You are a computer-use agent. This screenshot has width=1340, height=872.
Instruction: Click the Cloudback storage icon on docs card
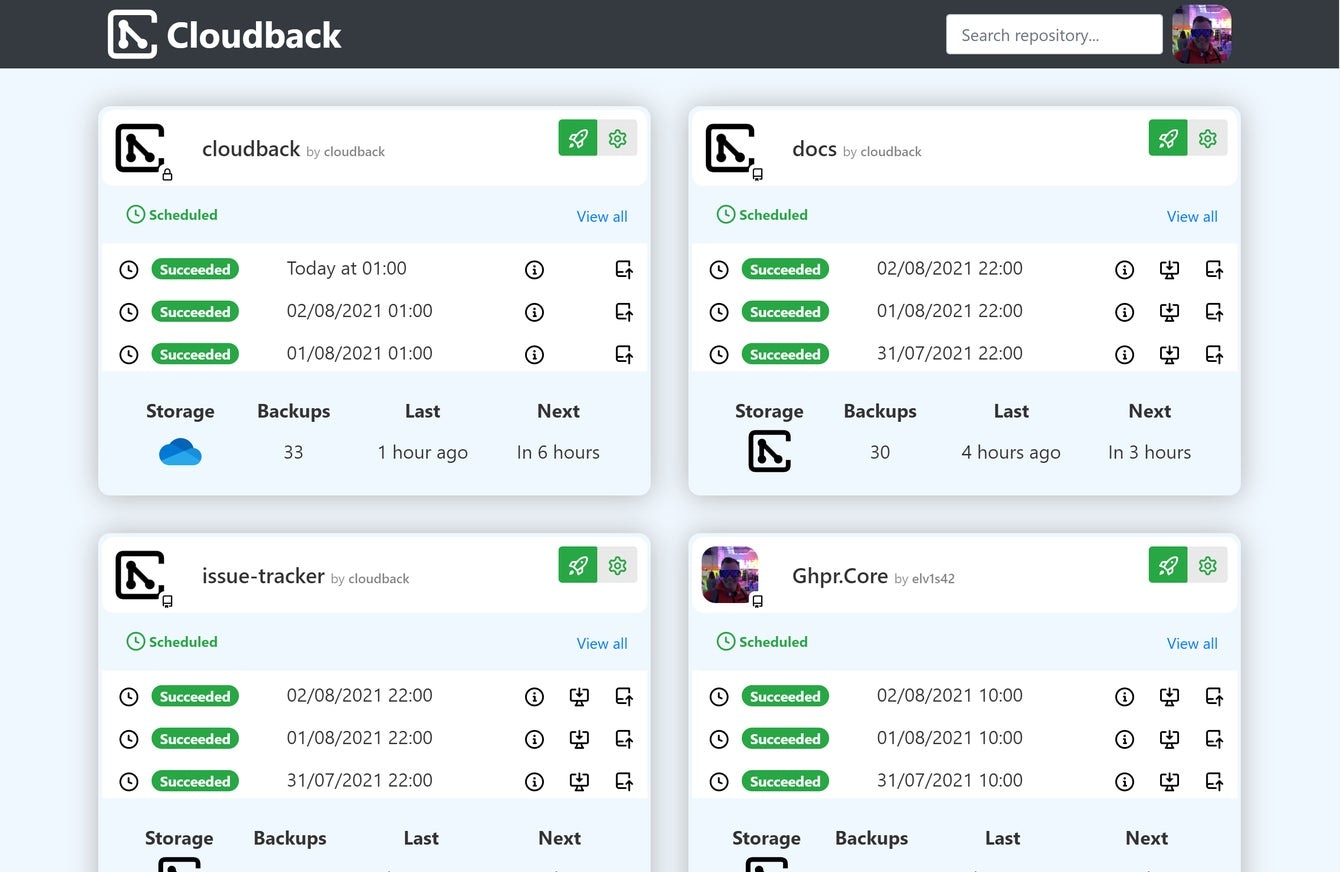click(x=769, y=452)
